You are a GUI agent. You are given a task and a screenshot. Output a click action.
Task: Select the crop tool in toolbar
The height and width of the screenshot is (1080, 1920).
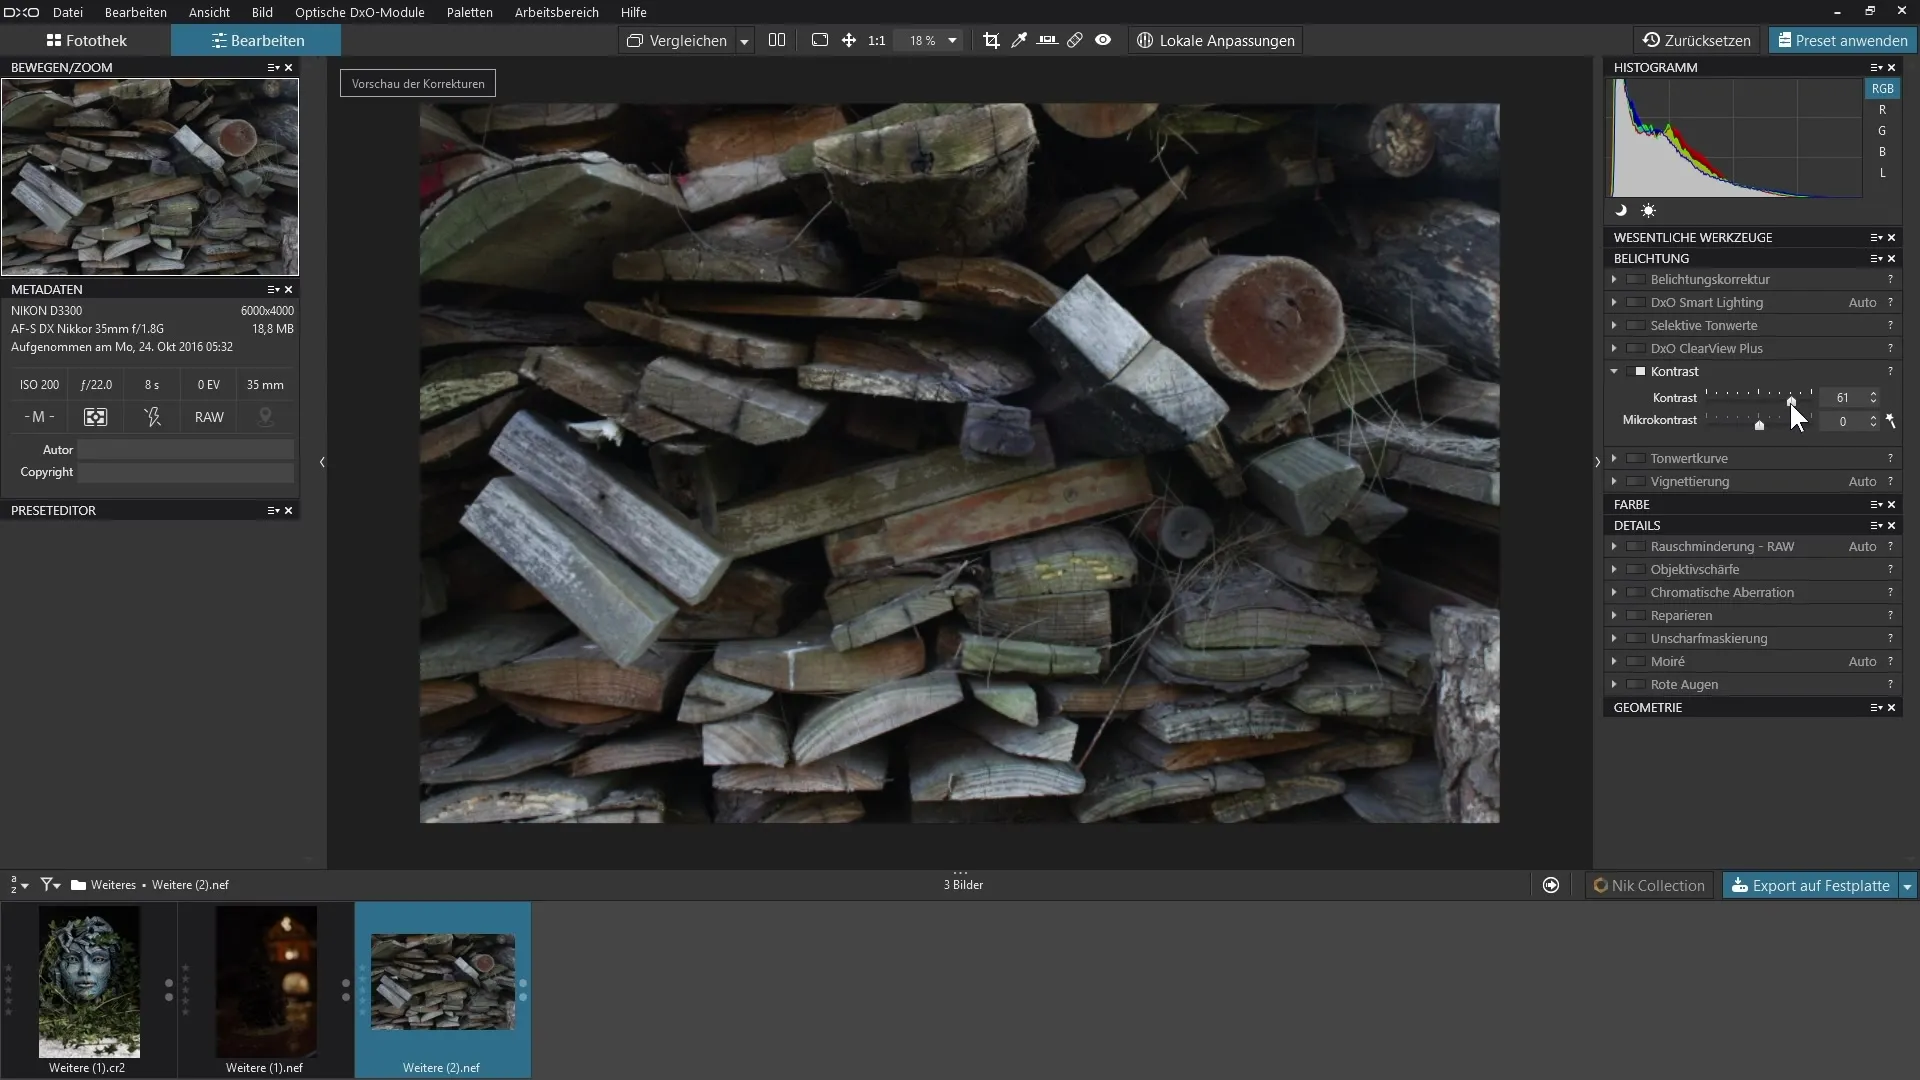click(991, 41)
